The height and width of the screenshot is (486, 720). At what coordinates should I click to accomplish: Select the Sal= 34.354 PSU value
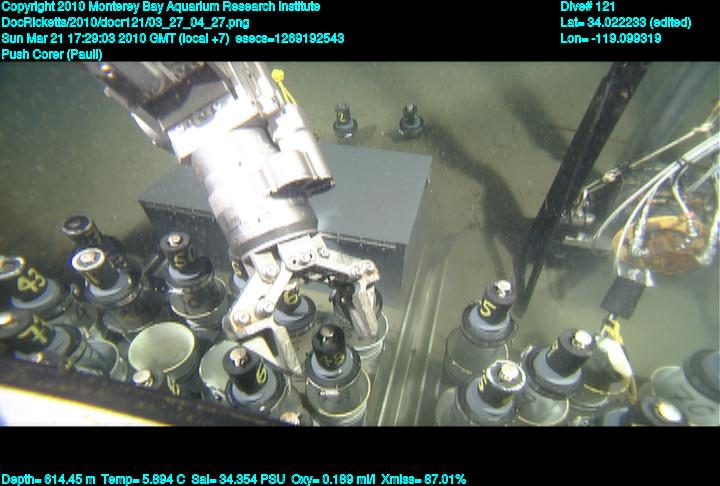(x=238, y=479)
